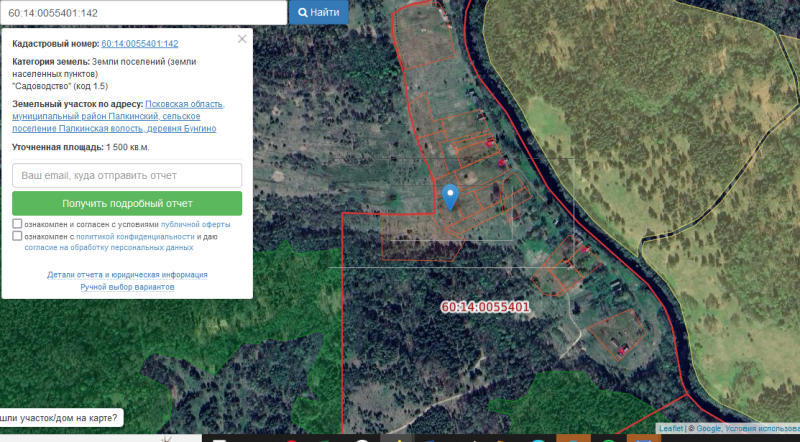
Task: Open Детали отчета и юридическая информация
Action: (127, 275)
